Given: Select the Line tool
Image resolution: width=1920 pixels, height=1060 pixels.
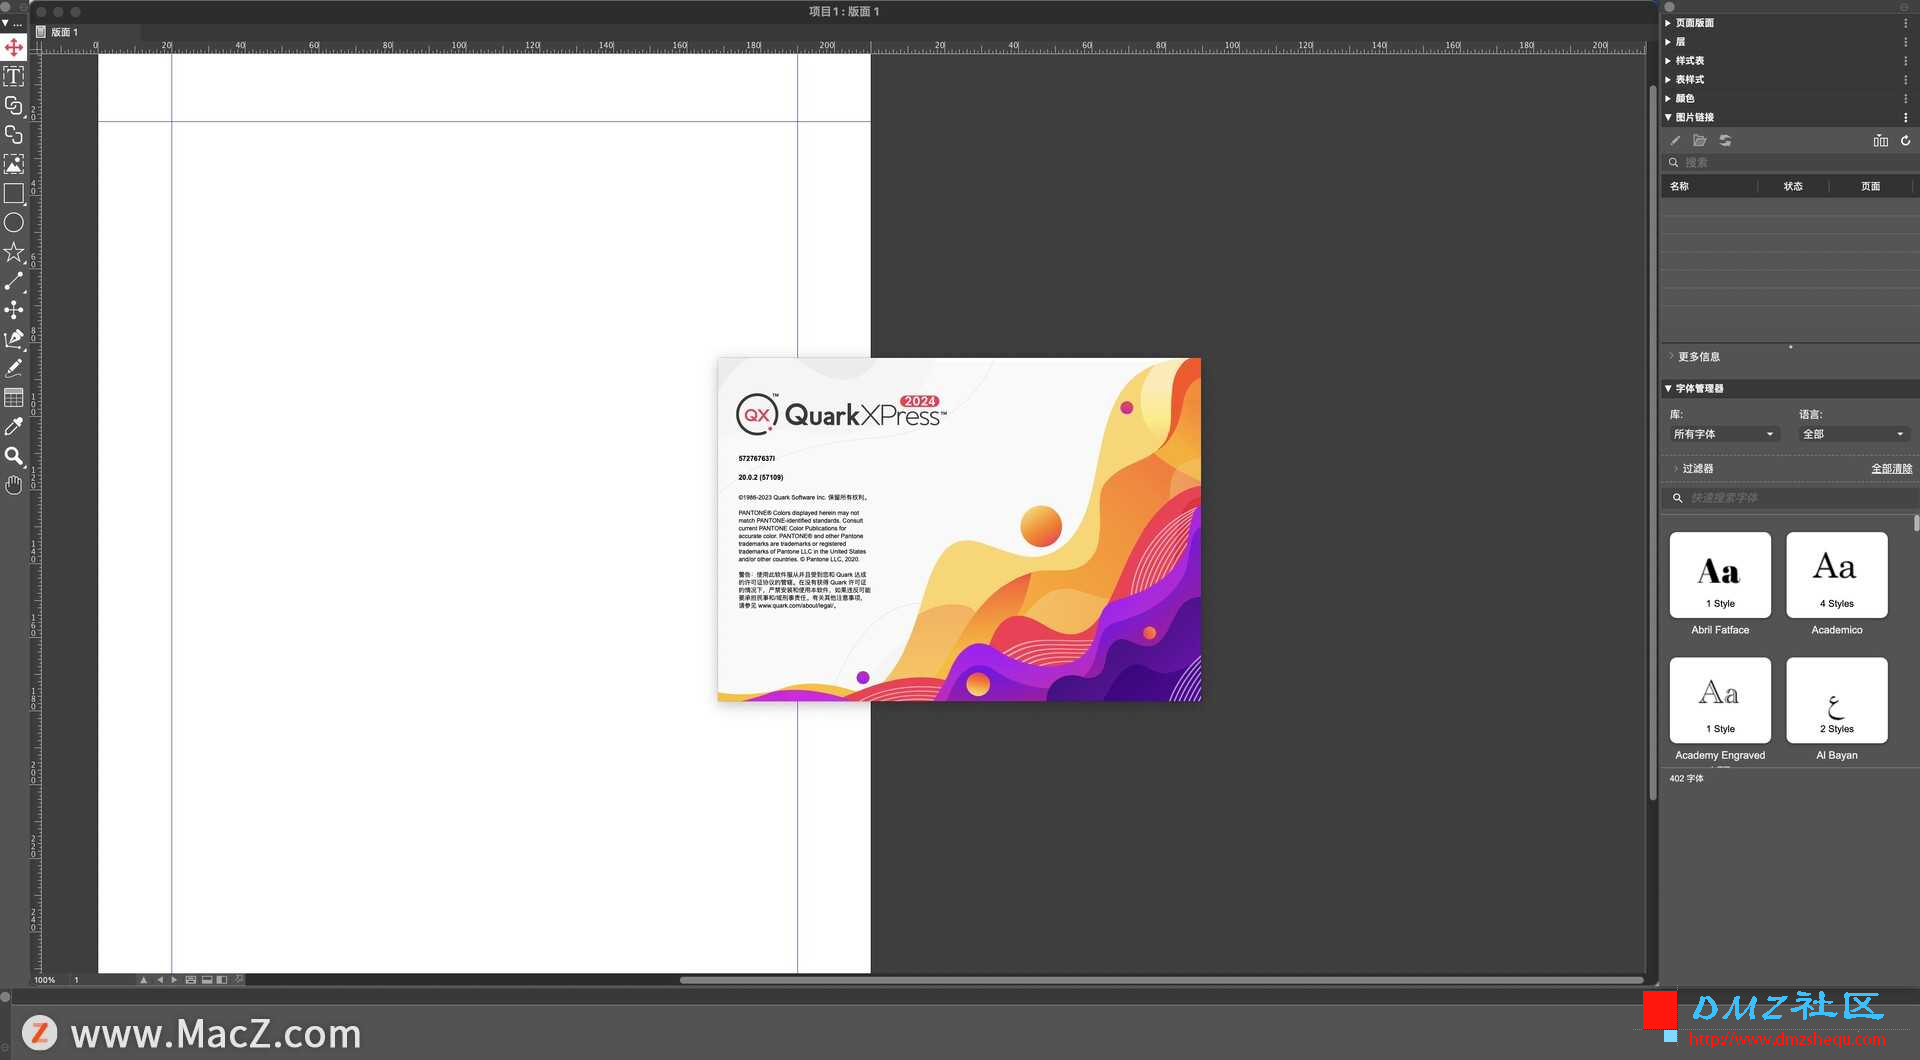Looking at the screenshot, I should [x=14, y=281].
